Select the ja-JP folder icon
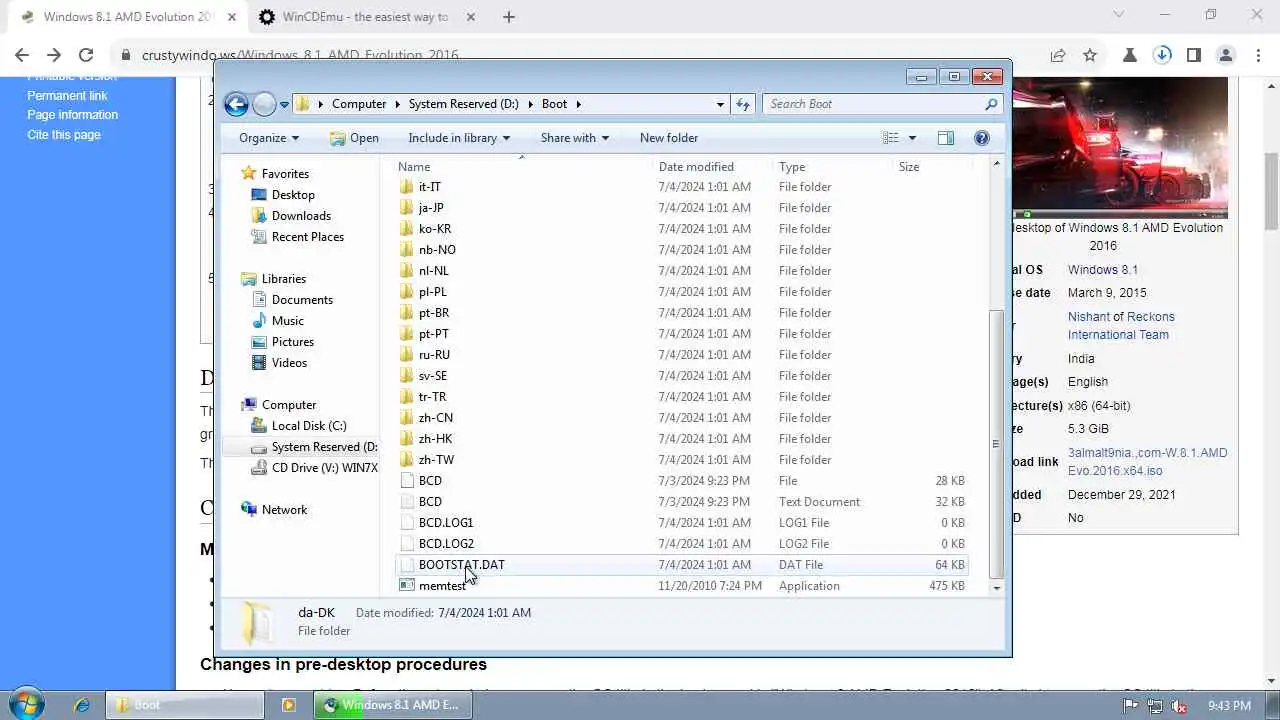Image resolution: width=1280 pixels, height=720 pixels. click(406, 208)
